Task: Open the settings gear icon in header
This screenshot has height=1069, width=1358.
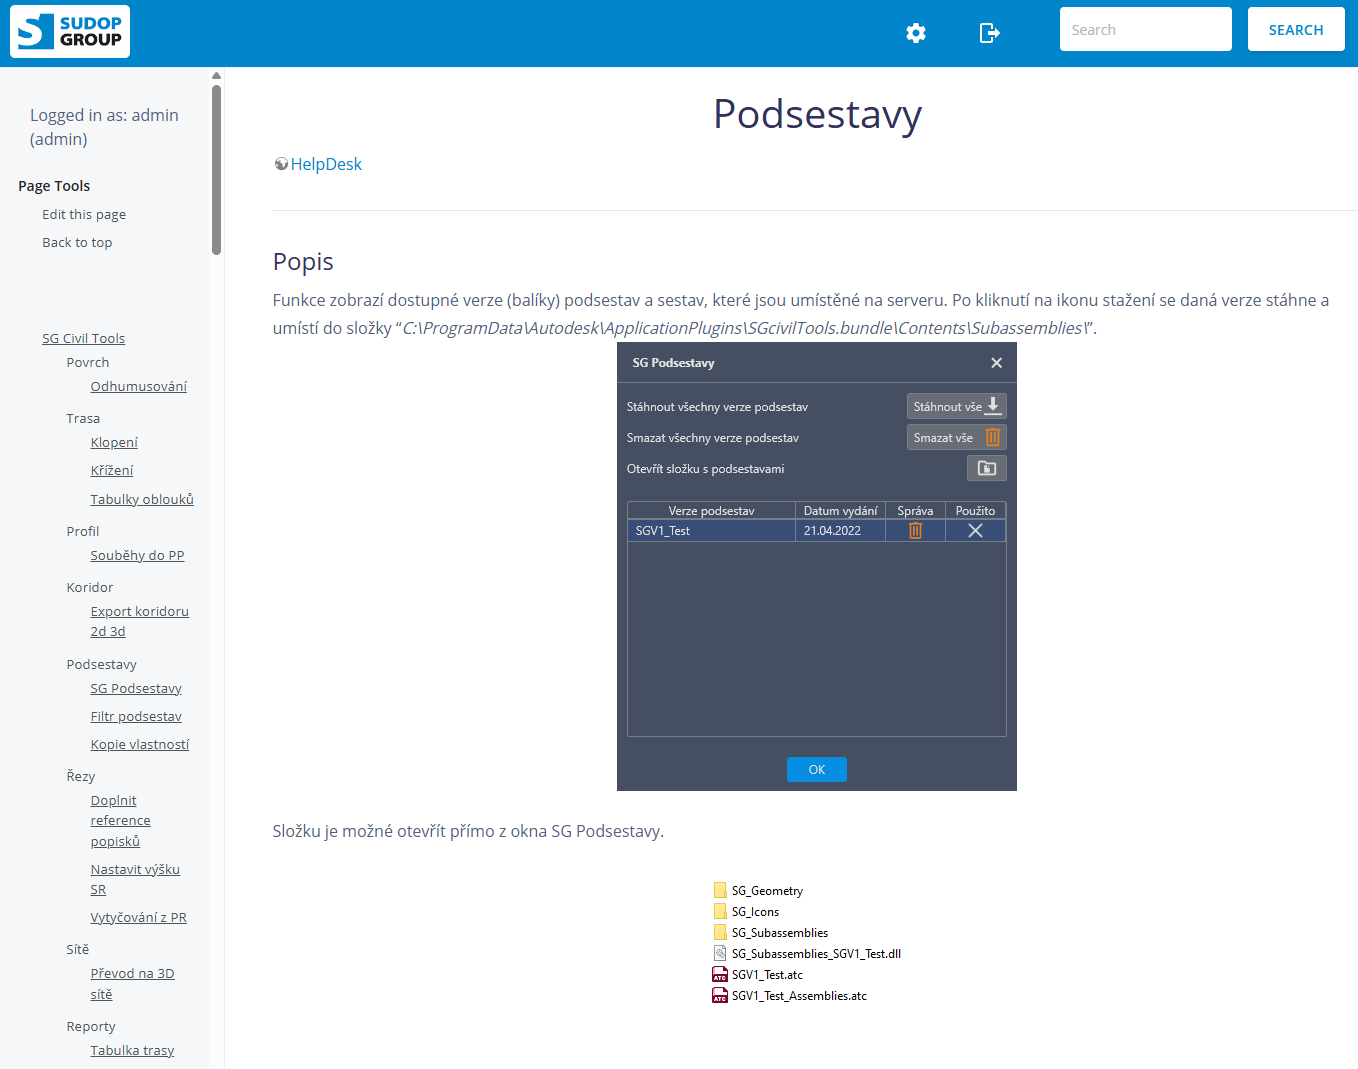Action: click(915, 33)
